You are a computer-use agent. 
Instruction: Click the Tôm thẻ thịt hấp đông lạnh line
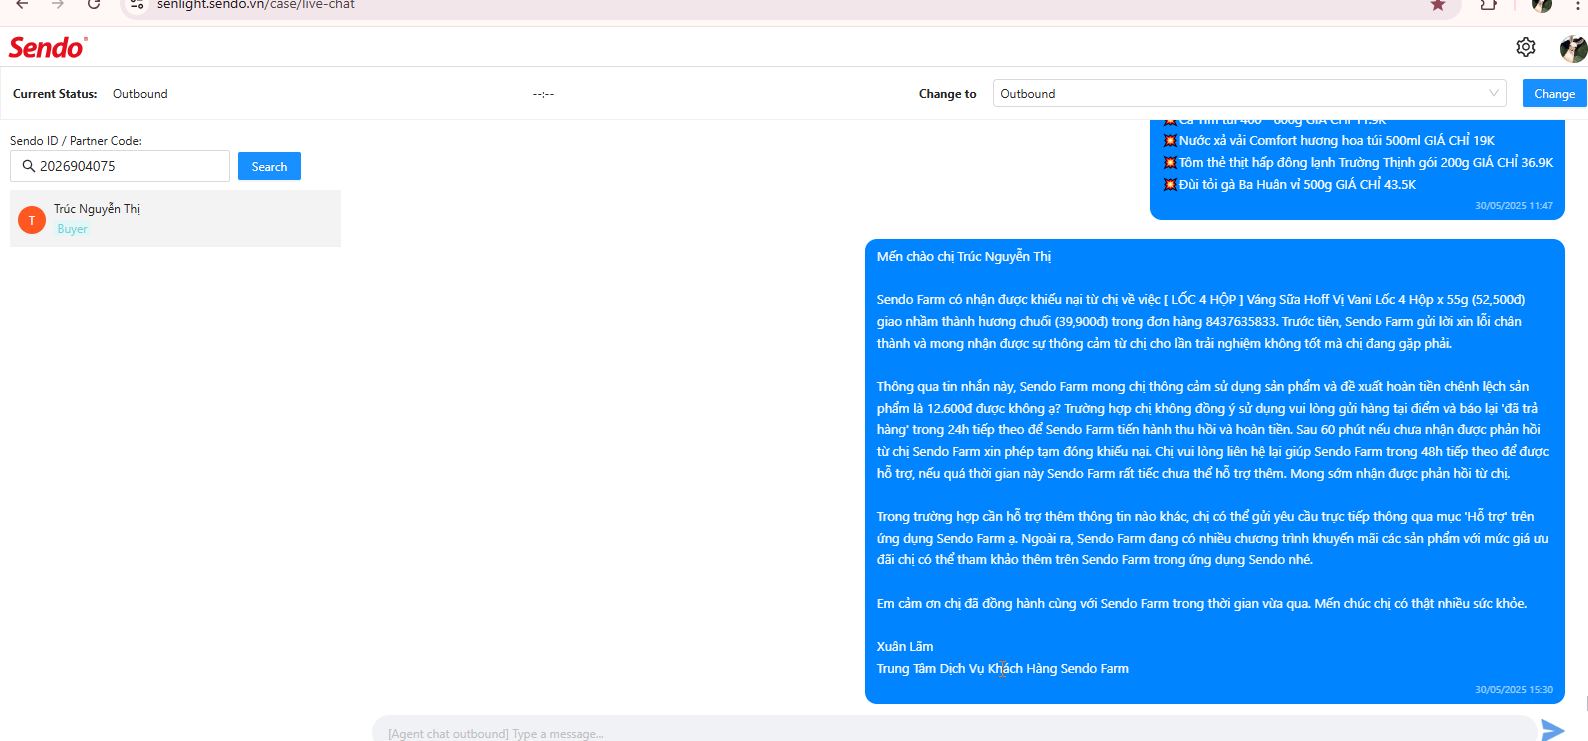pyautogui.click(x=1358, y=163)
